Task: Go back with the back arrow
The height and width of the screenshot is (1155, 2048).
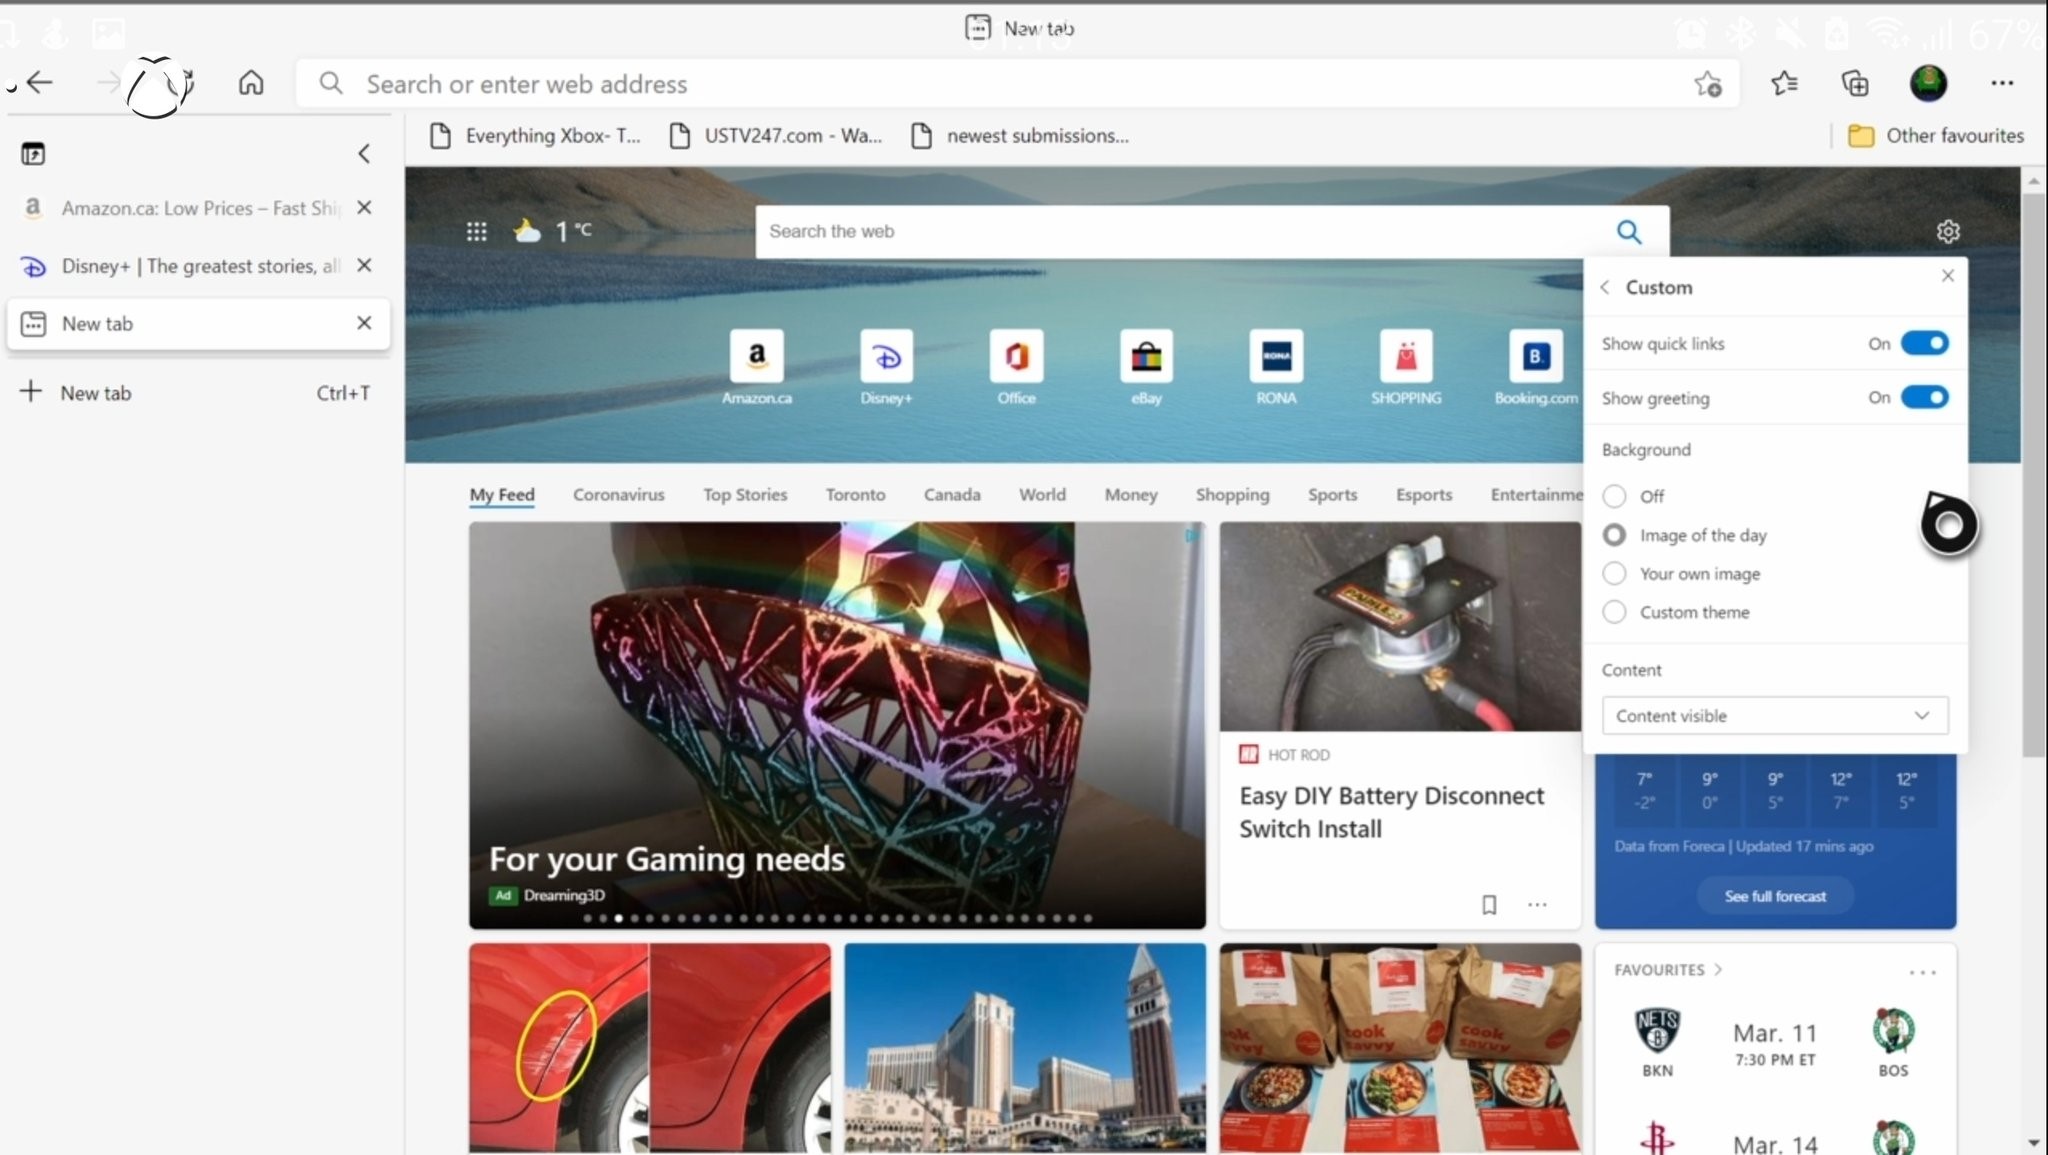Action: (x=40, y=83)
